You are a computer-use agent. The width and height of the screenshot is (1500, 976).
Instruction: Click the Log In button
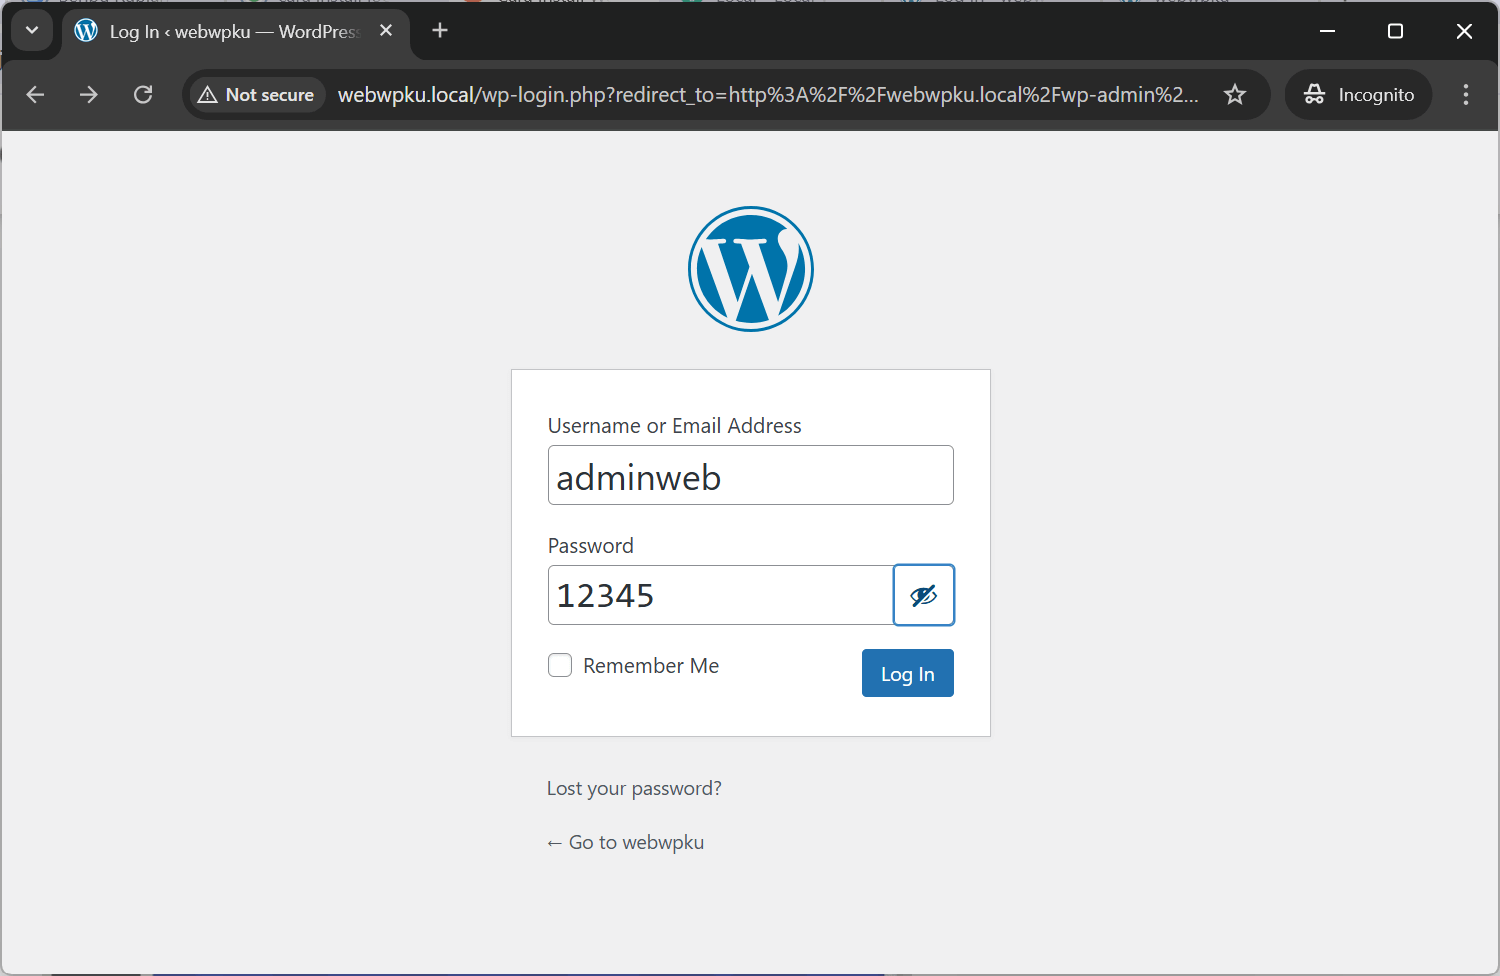click(x=908, y=673)
